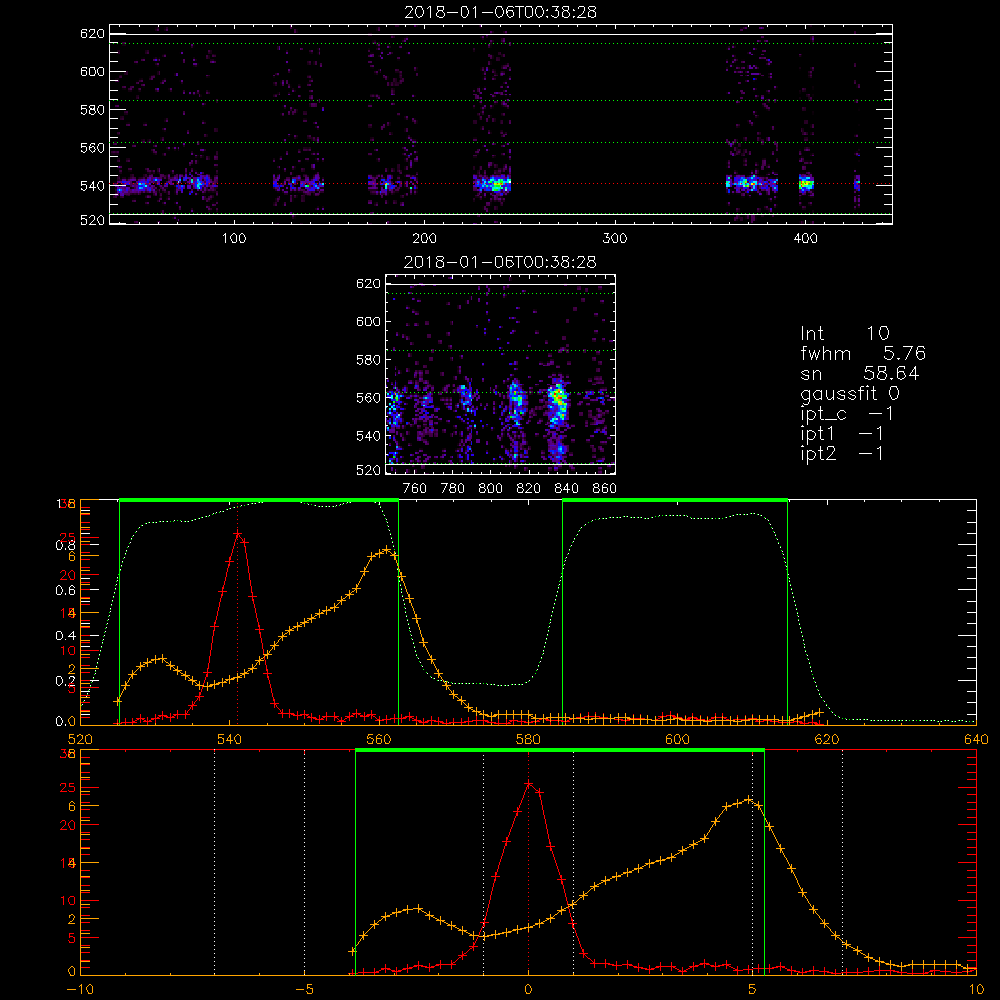This screenshot has width=1000, height=1000.
Task: Click x-axis label 200 on top spectrogram
Action: pos(424,239)
